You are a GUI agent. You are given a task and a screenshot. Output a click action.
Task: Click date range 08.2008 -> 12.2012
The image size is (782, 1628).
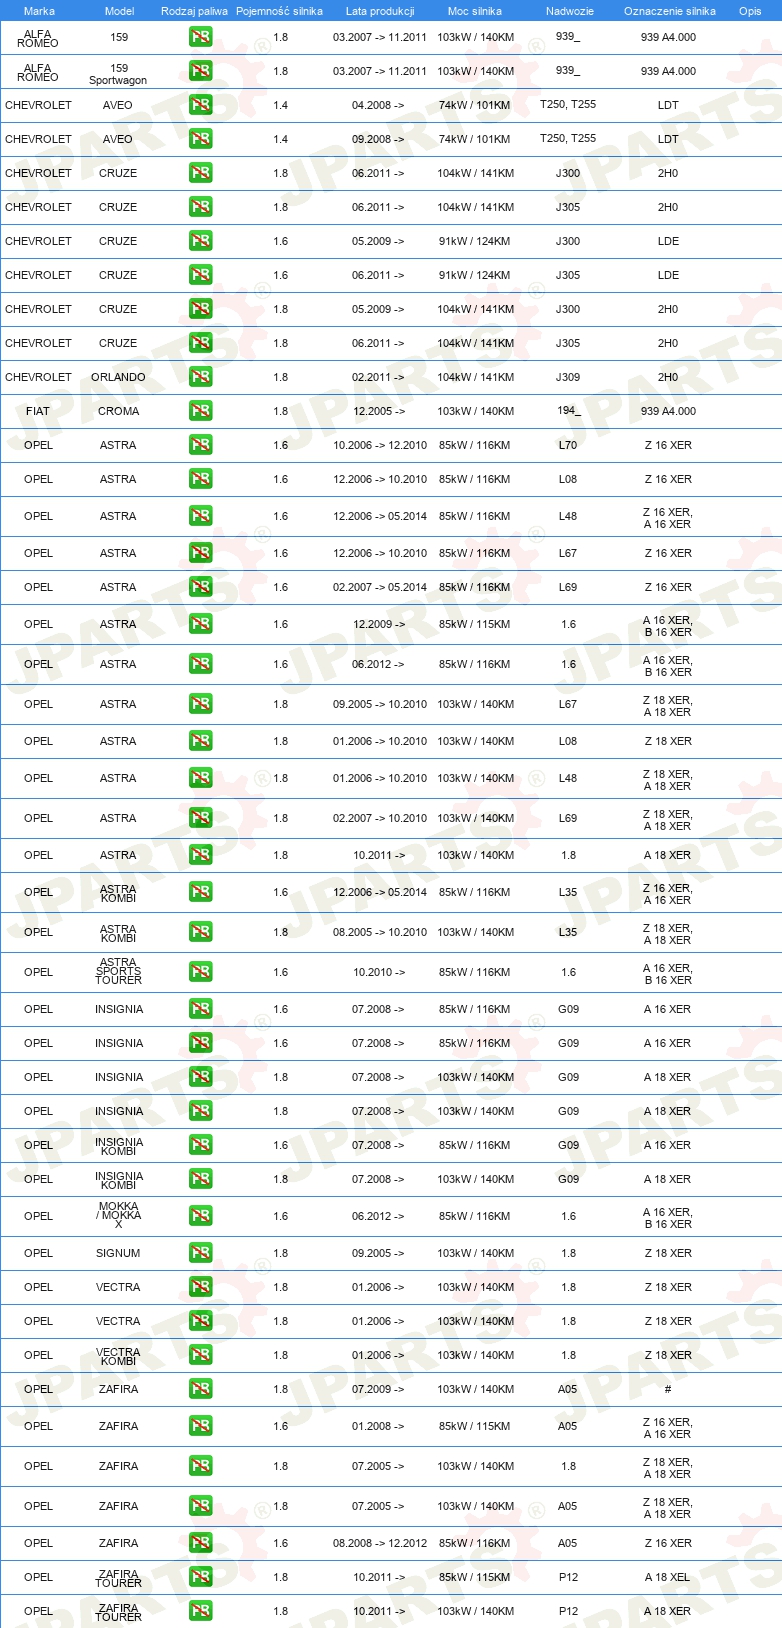pos(380,1543)
